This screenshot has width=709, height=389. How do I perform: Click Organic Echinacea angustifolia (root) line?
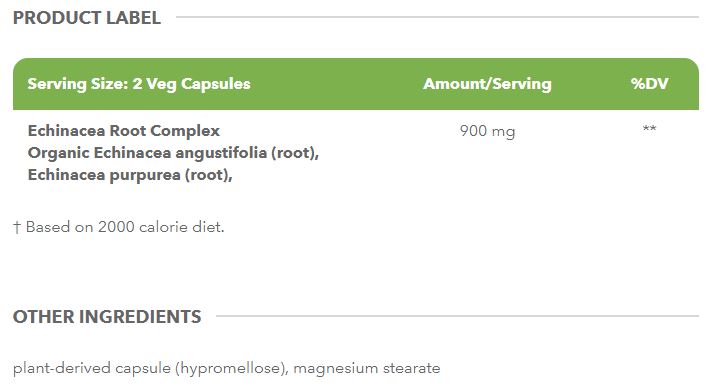[174, 153]
